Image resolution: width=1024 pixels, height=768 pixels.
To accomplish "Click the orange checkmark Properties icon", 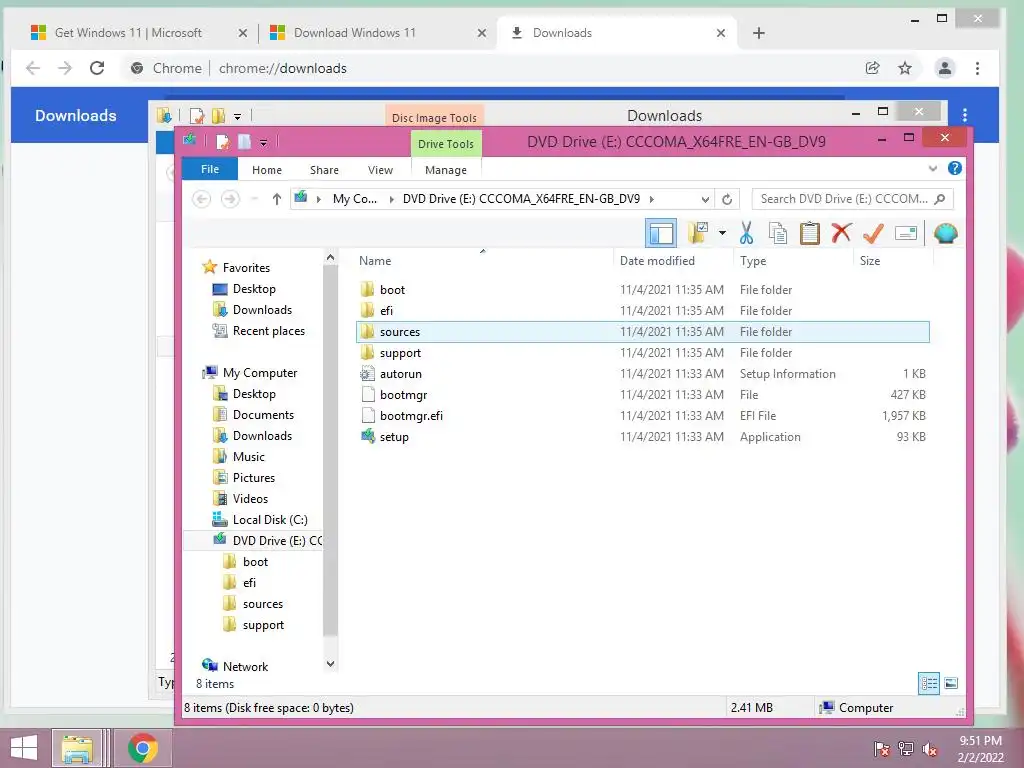I will pyautogui.click(x=873, y=232).
